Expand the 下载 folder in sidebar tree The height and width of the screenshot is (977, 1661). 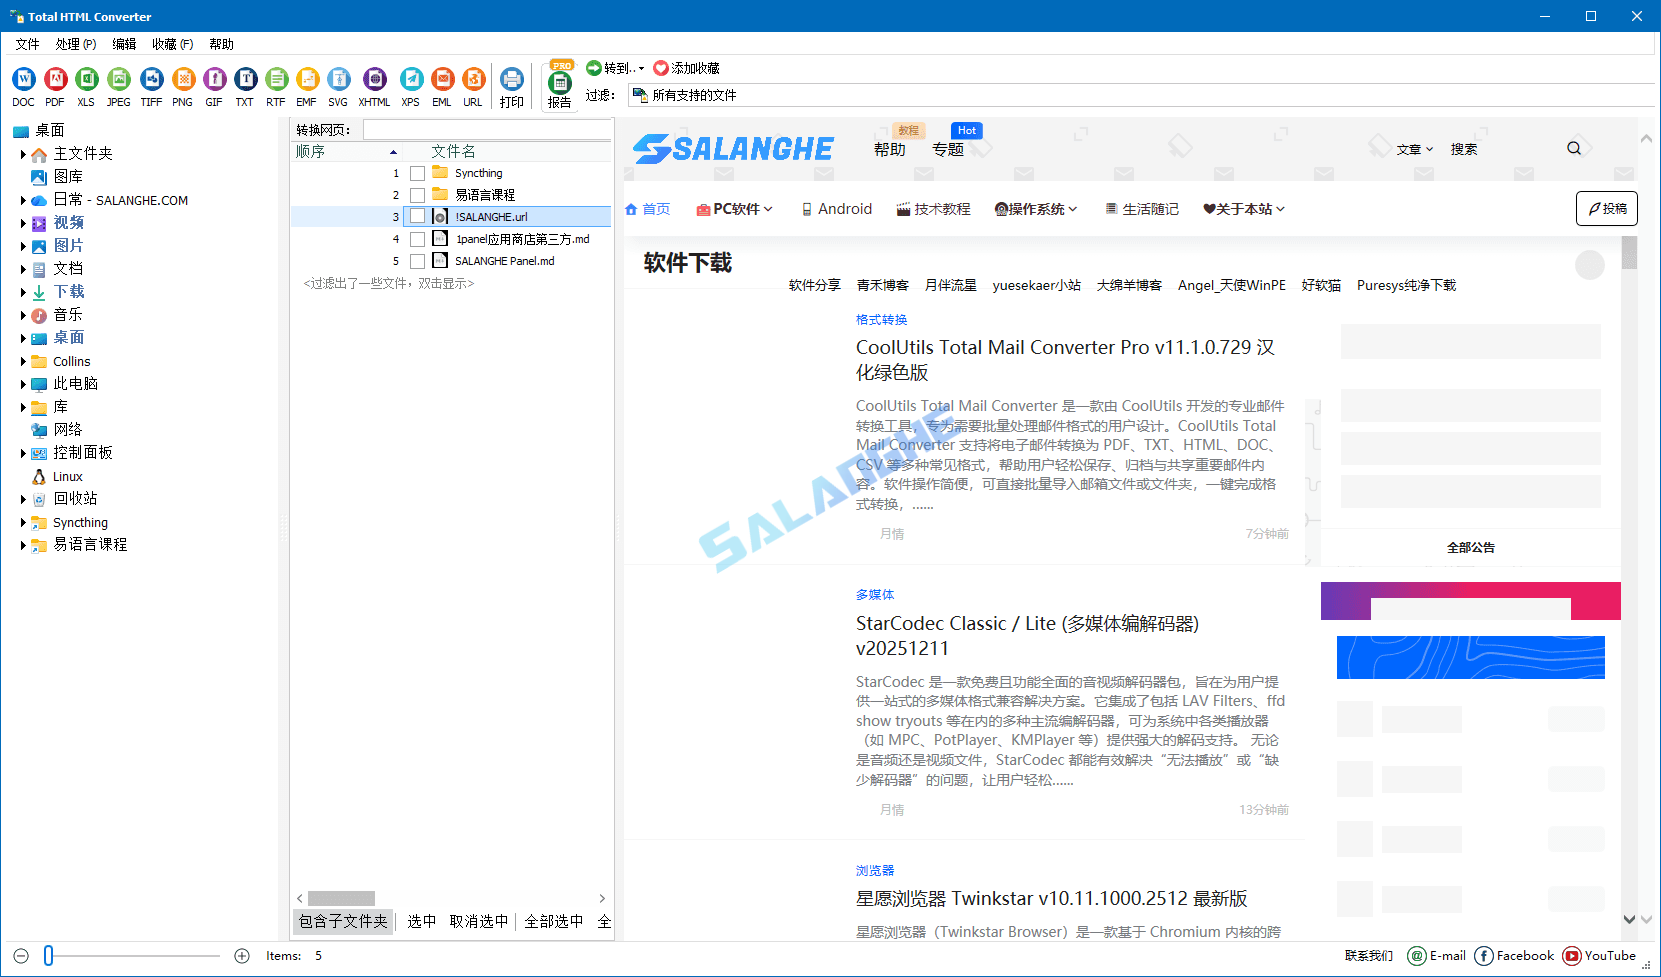tap(23, 291)
